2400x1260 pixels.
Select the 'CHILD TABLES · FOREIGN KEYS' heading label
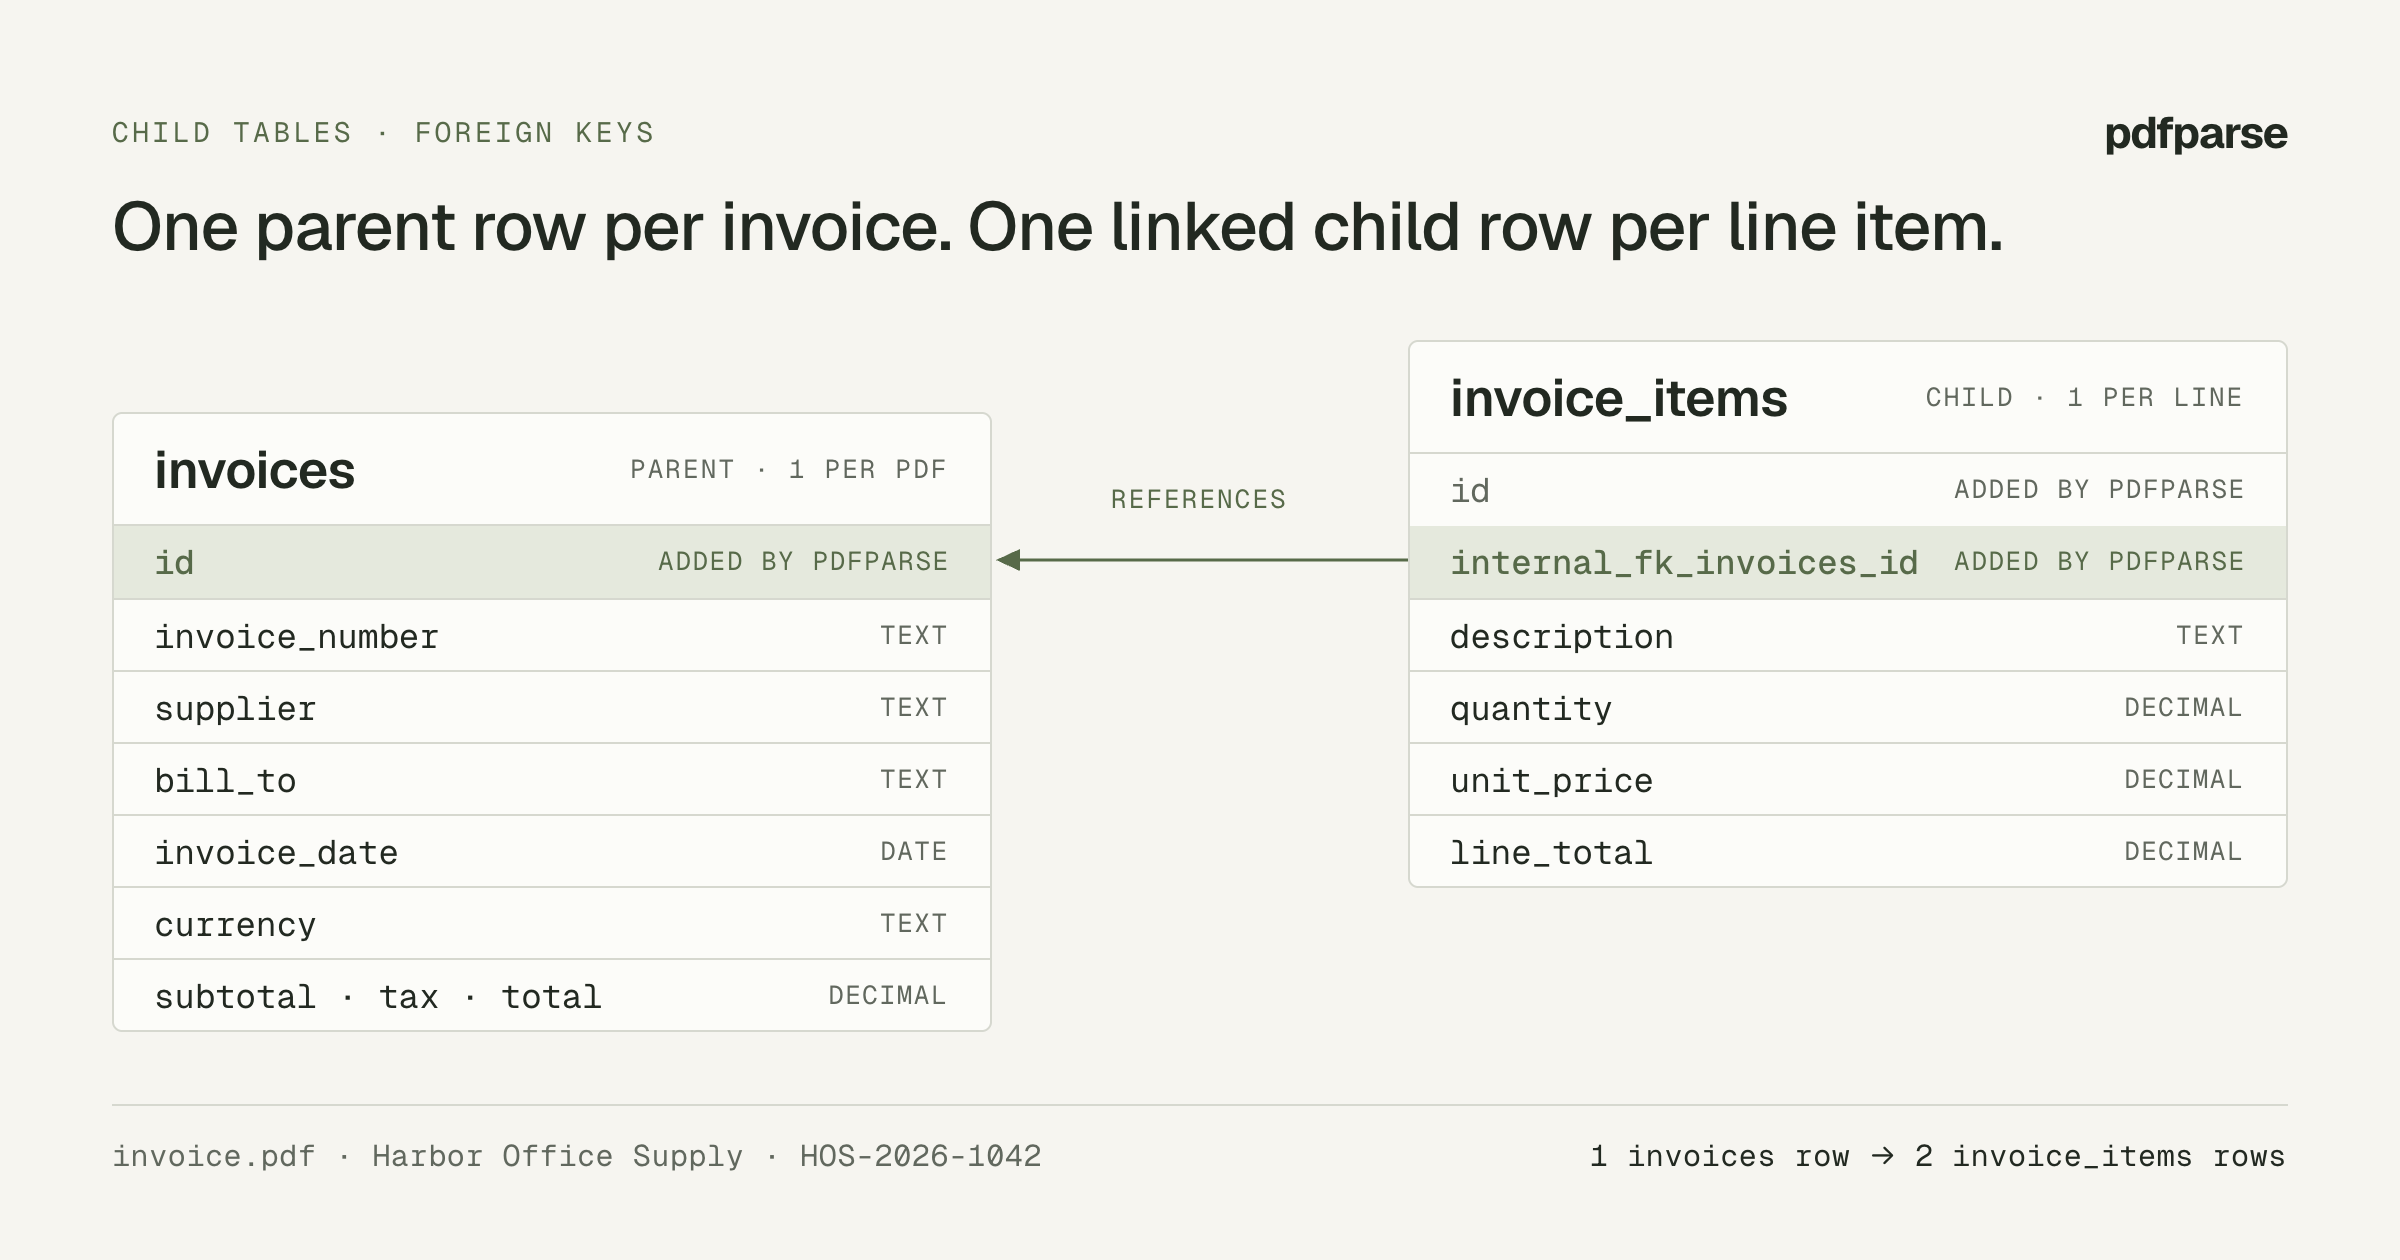click(x=383, y=133)
